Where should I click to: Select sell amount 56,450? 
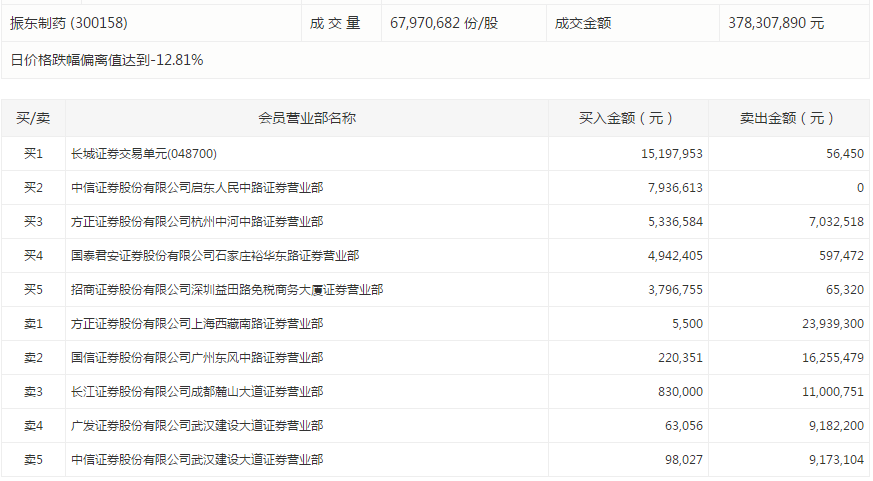click(x=845, y=154)
